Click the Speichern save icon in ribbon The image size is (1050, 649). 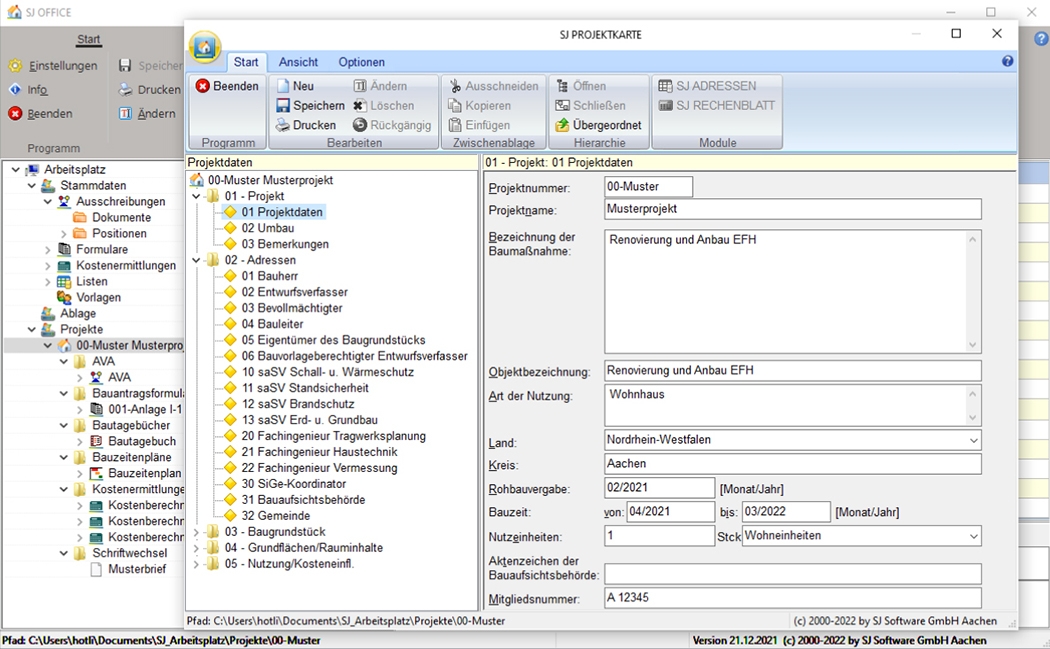pyautogui.click(x=283, y=106)
